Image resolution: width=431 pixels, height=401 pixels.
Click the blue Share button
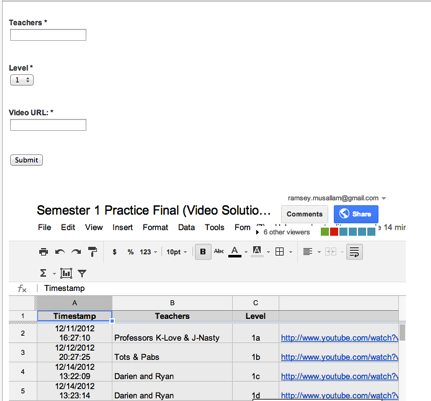coord(356,214)
